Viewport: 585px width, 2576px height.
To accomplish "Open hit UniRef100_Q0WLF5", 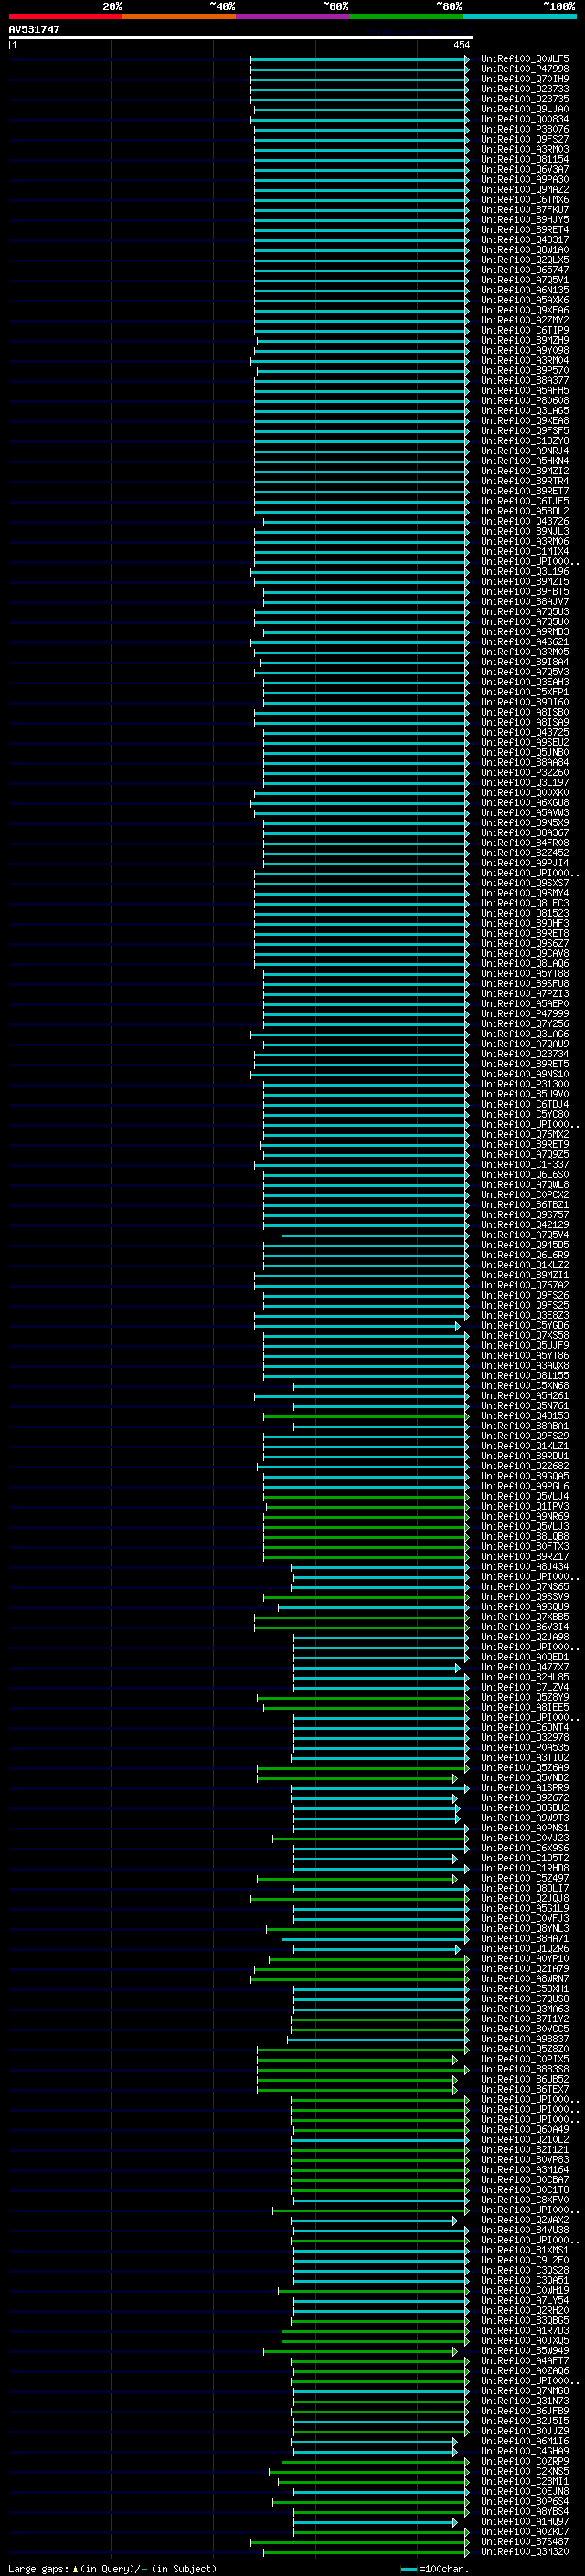I will 525,59.
